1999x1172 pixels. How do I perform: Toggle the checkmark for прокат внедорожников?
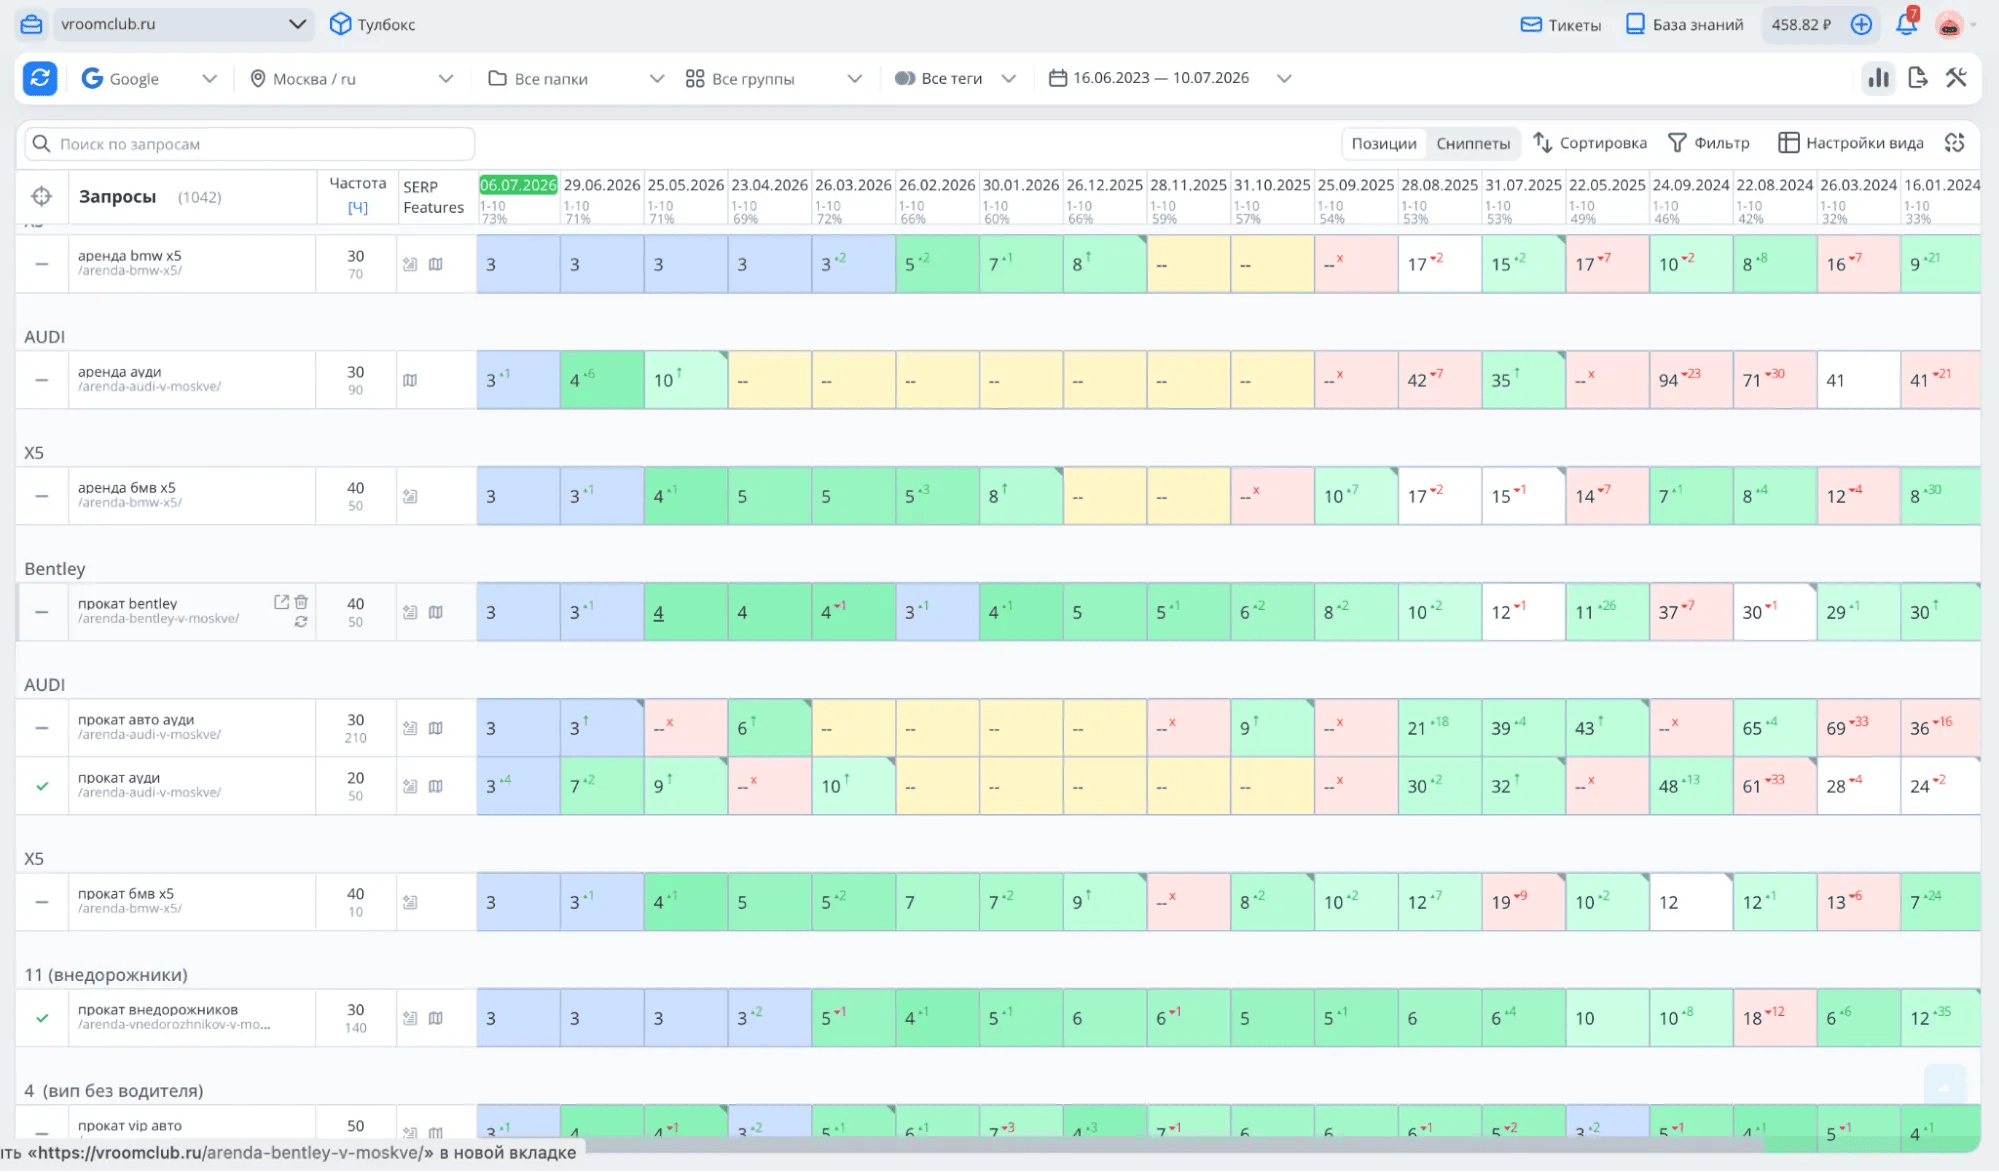(42, 1018)
